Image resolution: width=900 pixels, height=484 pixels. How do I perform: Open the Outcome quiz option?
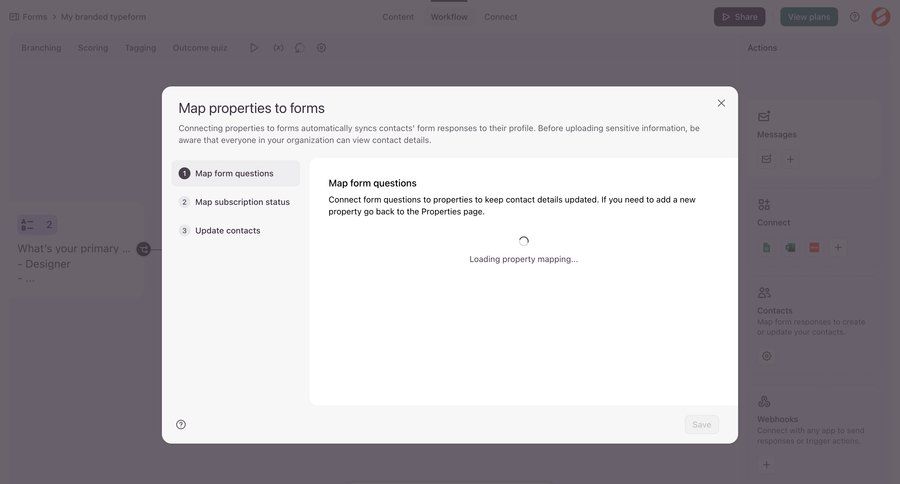click(x=200, y=48)
